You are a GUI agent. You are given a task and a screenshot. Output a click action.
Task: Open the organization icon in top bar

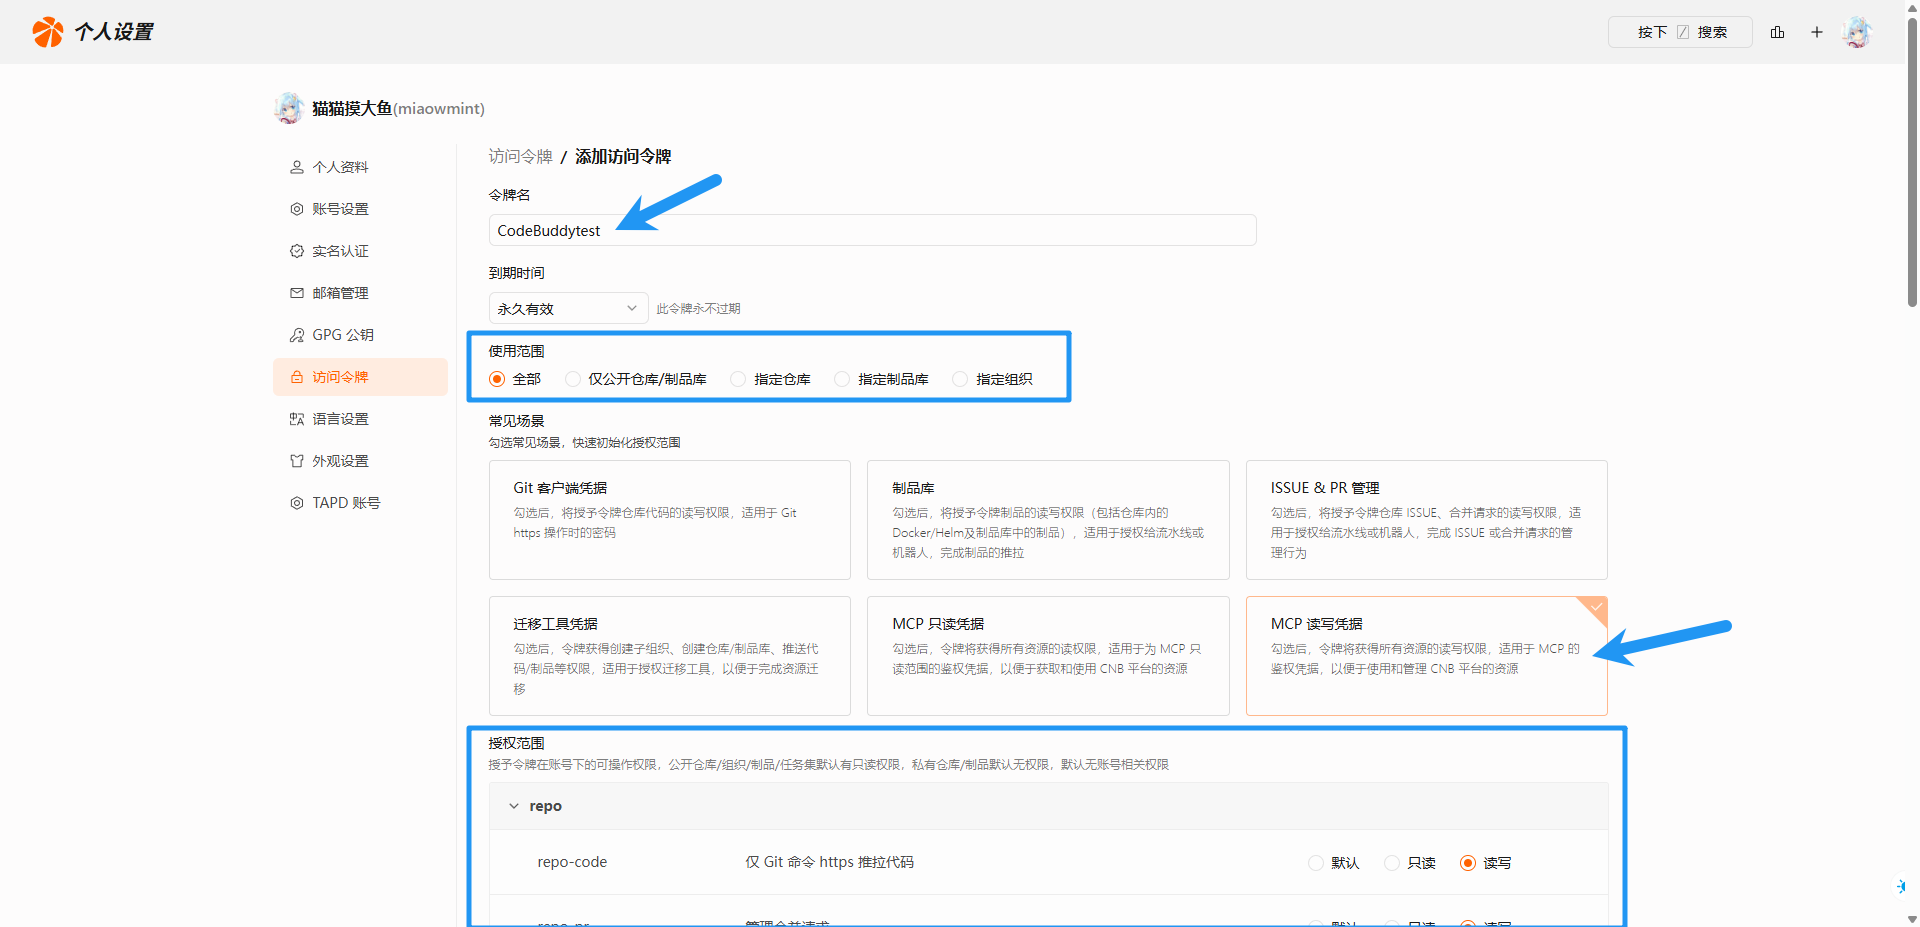pyautogui.click(x=1777, y=32)
